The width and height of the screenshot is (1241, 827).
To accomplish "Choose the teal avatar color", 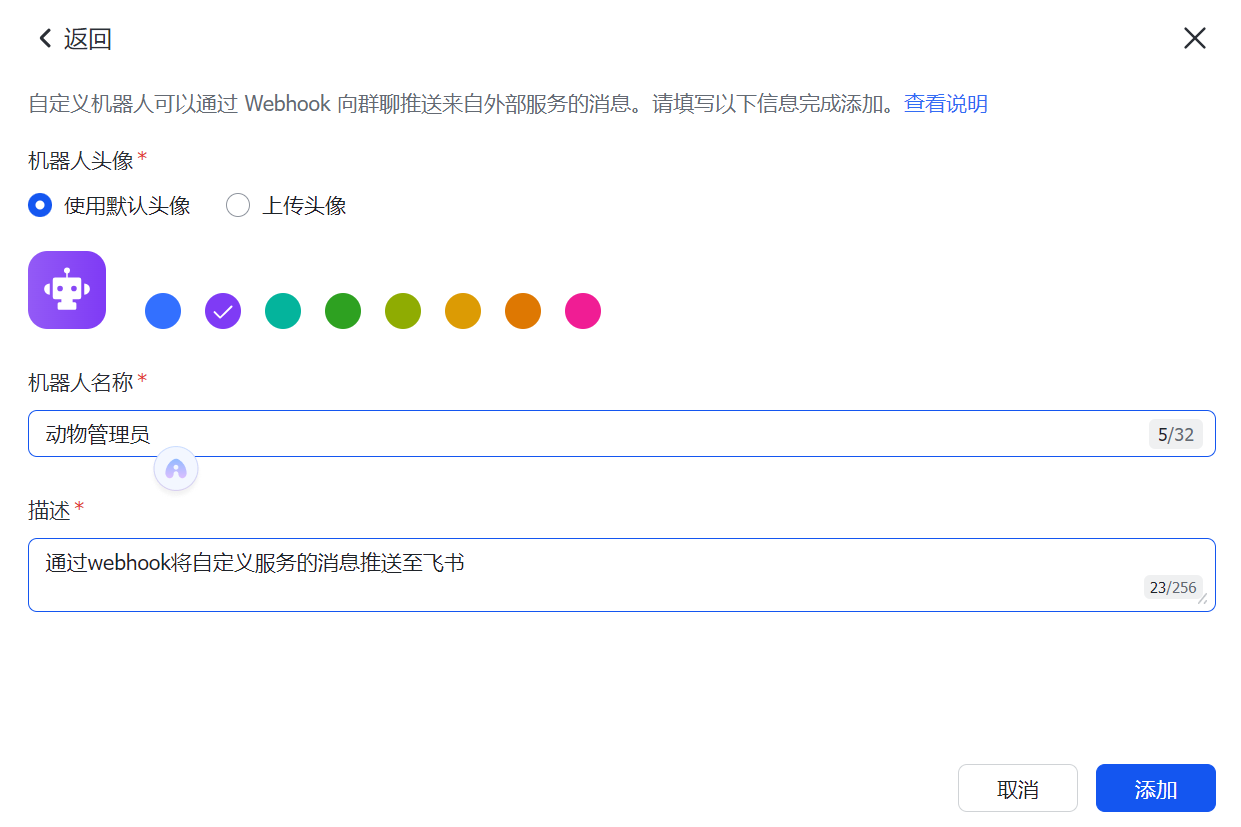I will 283,311.
